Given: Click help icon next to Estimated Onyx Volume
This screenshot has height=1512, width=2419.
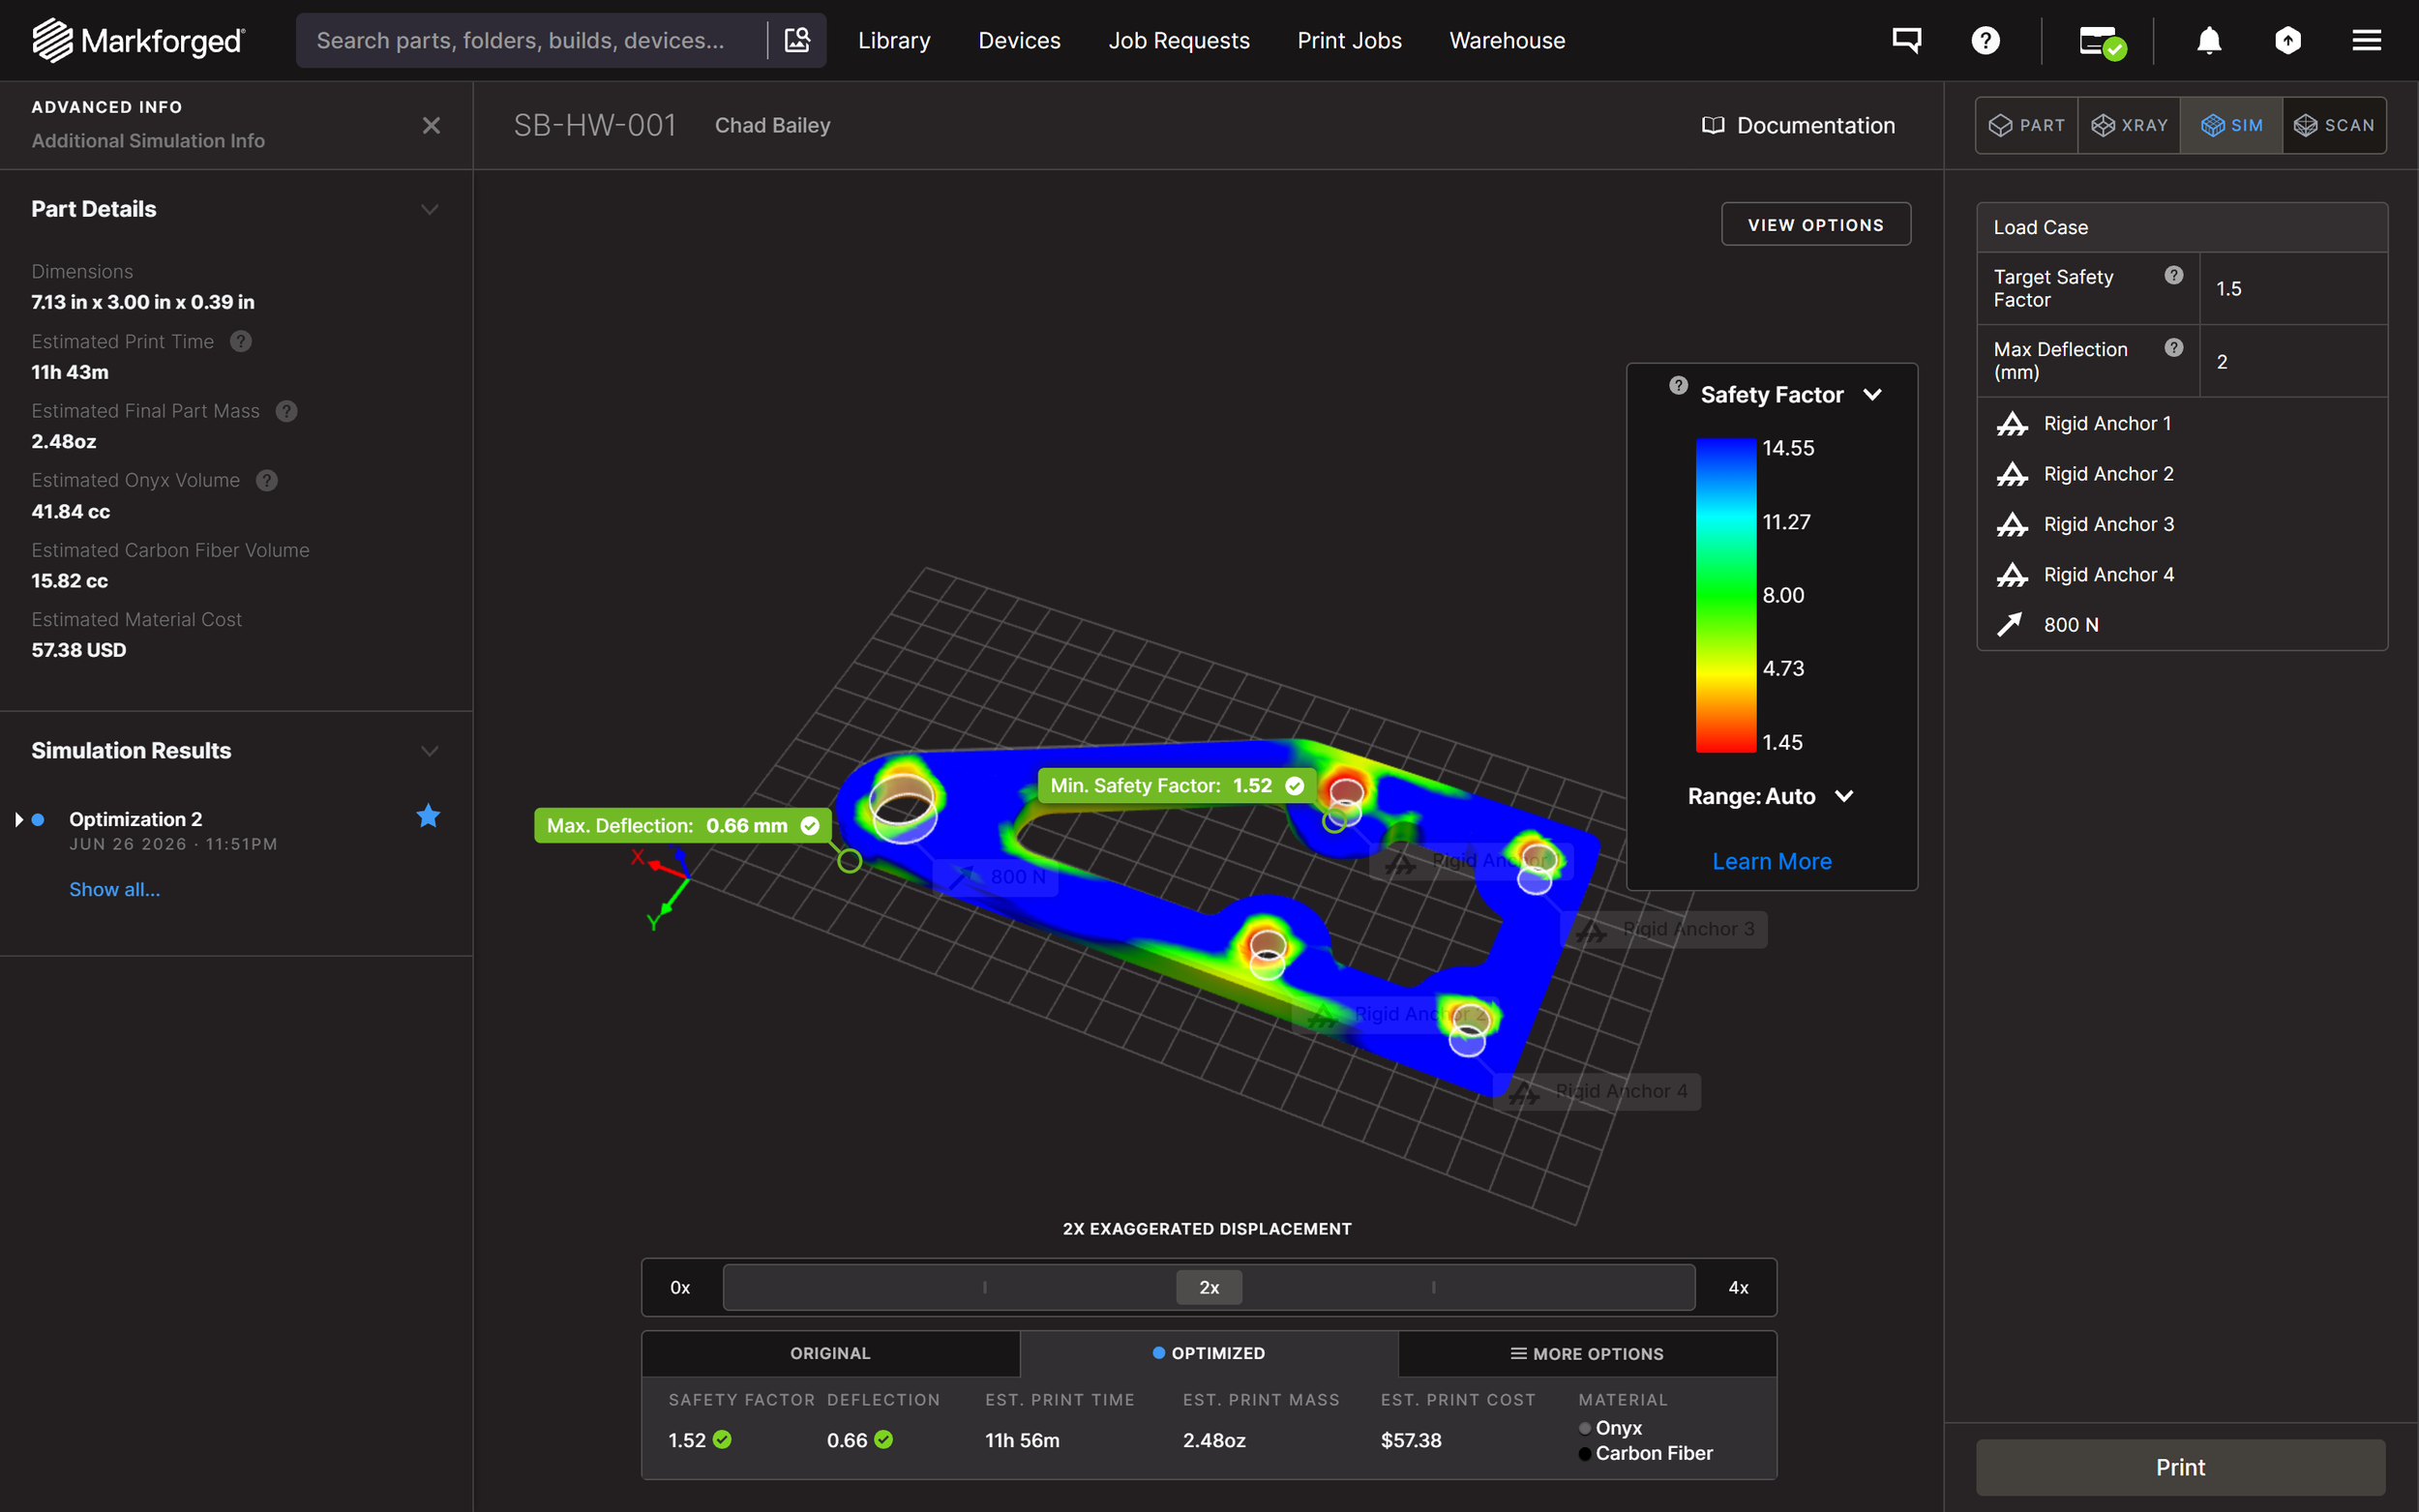Looking at the screenshot, I should (267, 480).
